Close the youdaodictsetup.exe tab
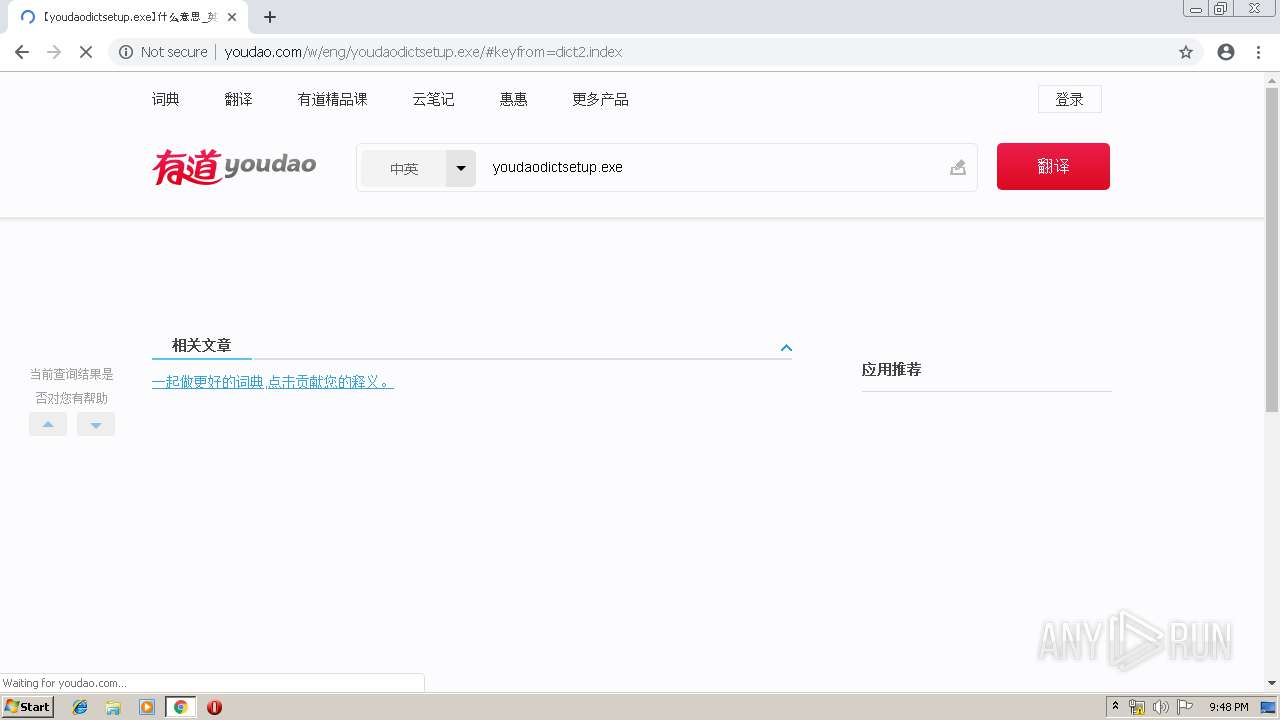1280x720 pixels. click(x=232, y=17)
